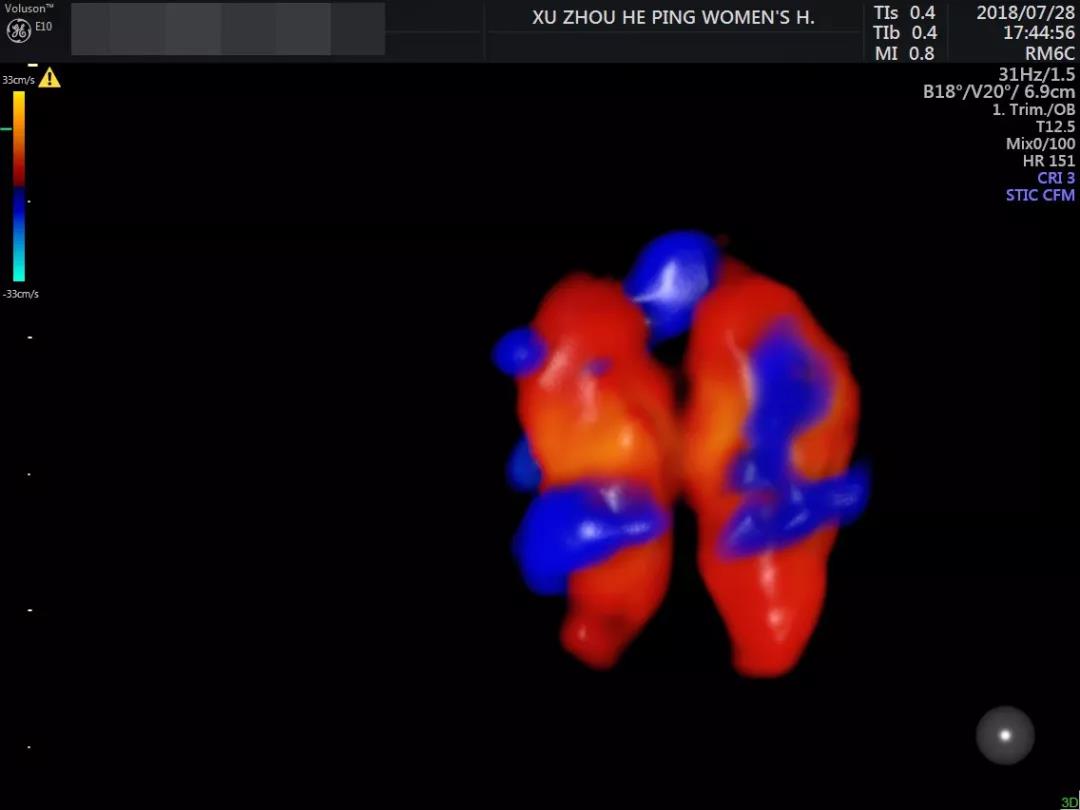This screenshot has width=1080, height=810.
Task: Click the date 2018/07/28 in header
Action: point(1025,13)
